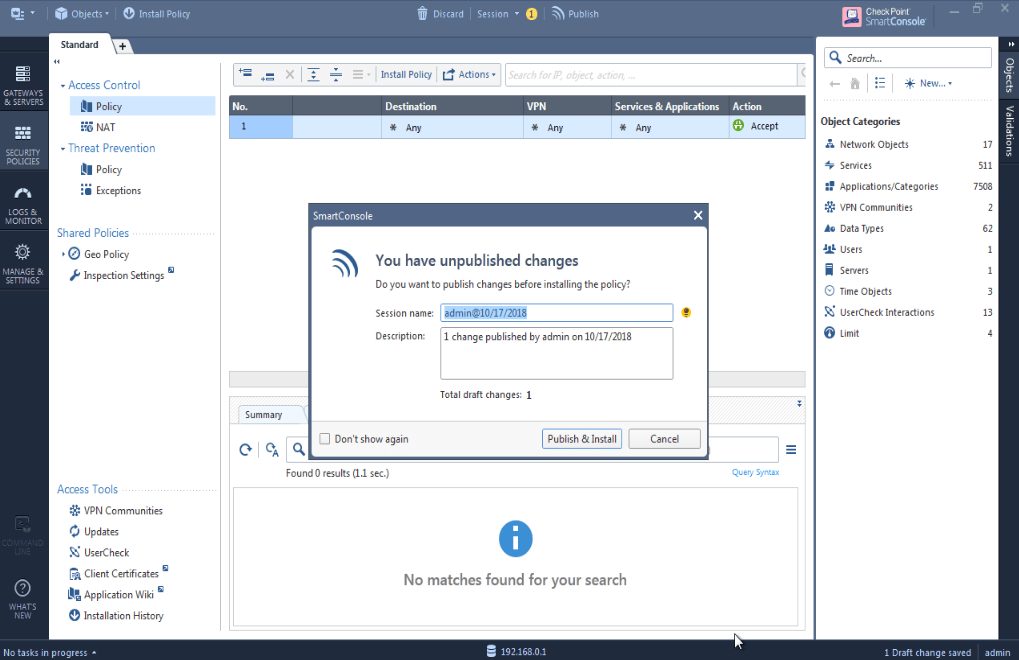Click the Add rule above icon
Screen dimensions: 1019x660
[246, 73]
